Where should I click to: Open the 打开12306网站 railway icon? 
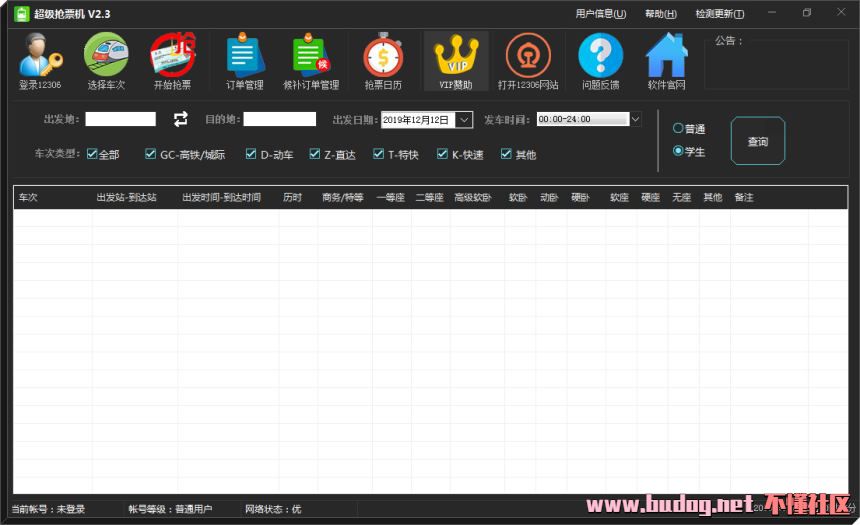[528, 61]
